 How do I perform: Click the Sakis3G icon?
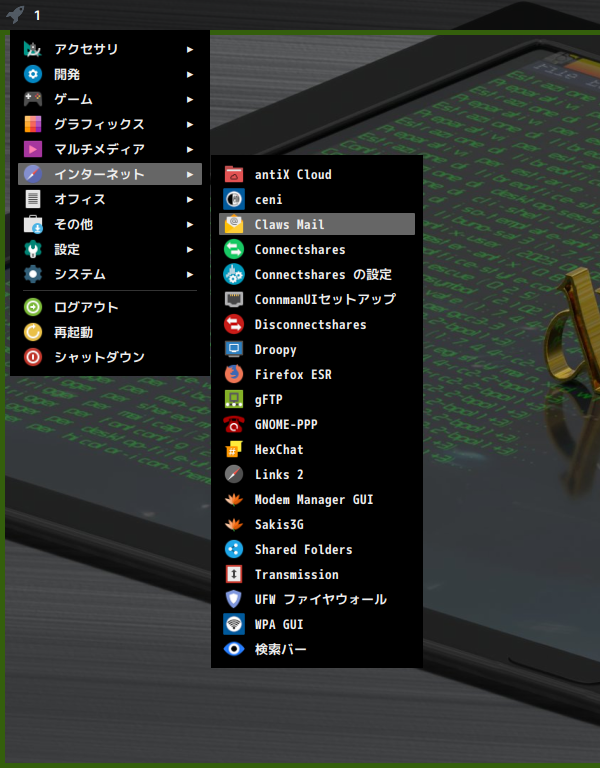click(234, 524)
